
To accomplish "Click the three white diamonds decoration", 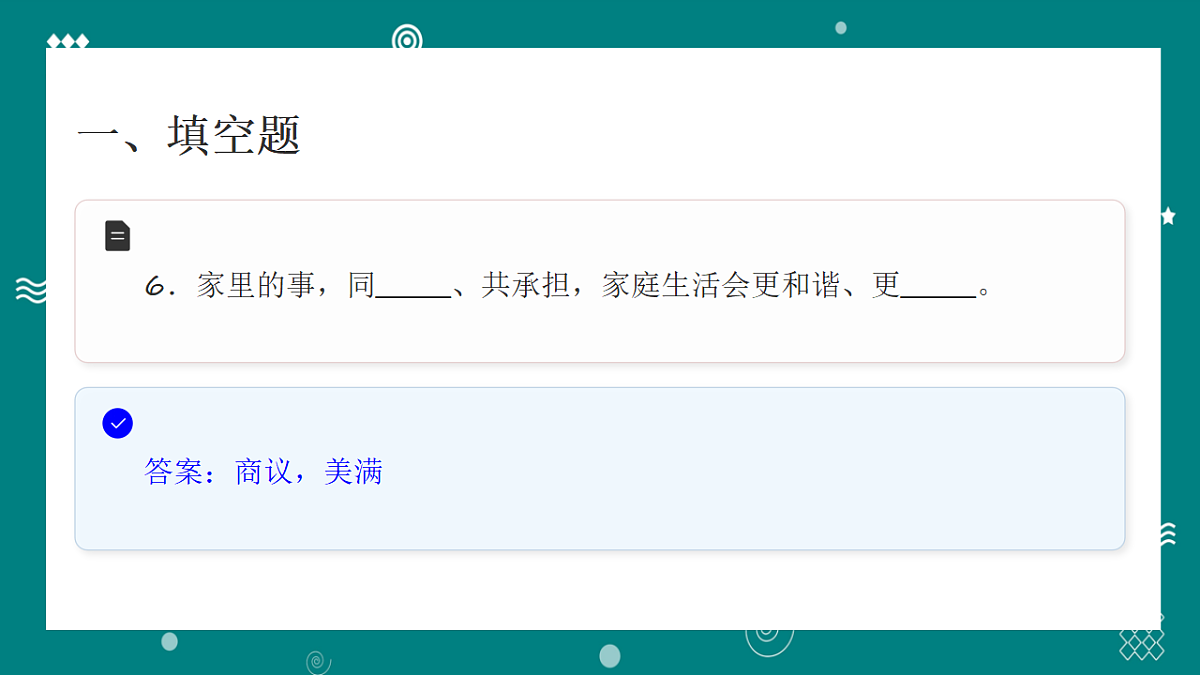I will pos(68,40).
